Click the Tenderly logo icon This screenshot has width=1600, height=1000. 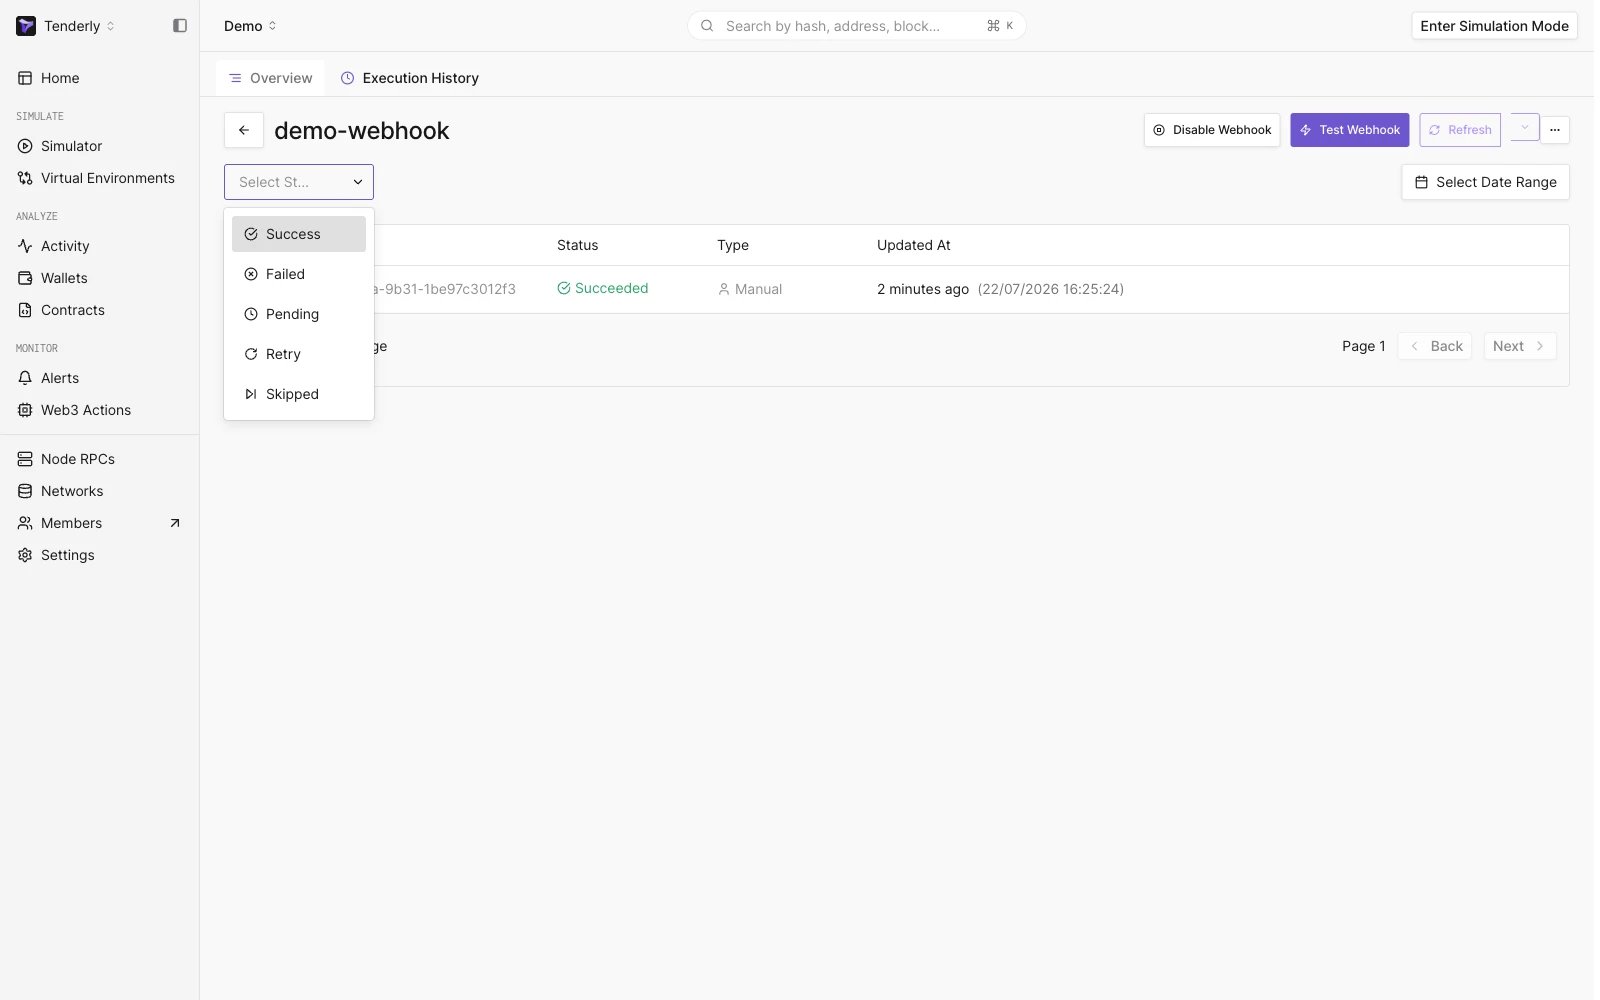pyautogui.click(x=26, y=26)
